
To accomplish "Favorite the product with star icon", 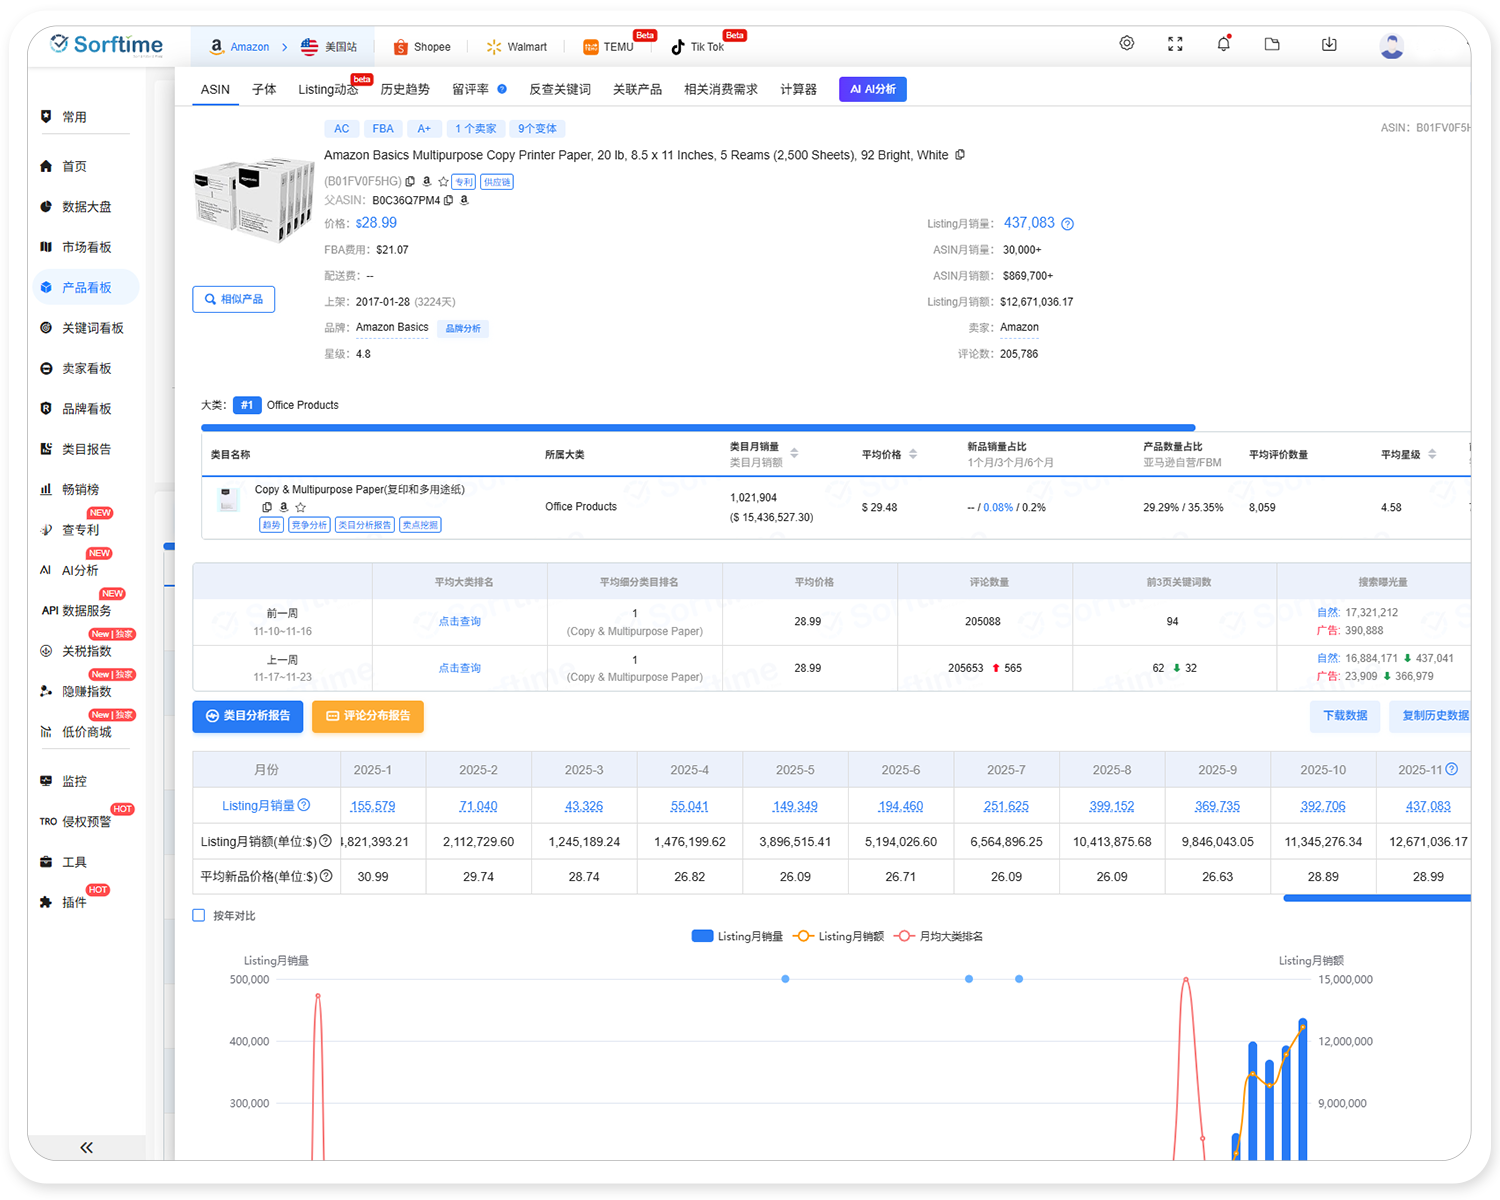I will tap(443, 182).
